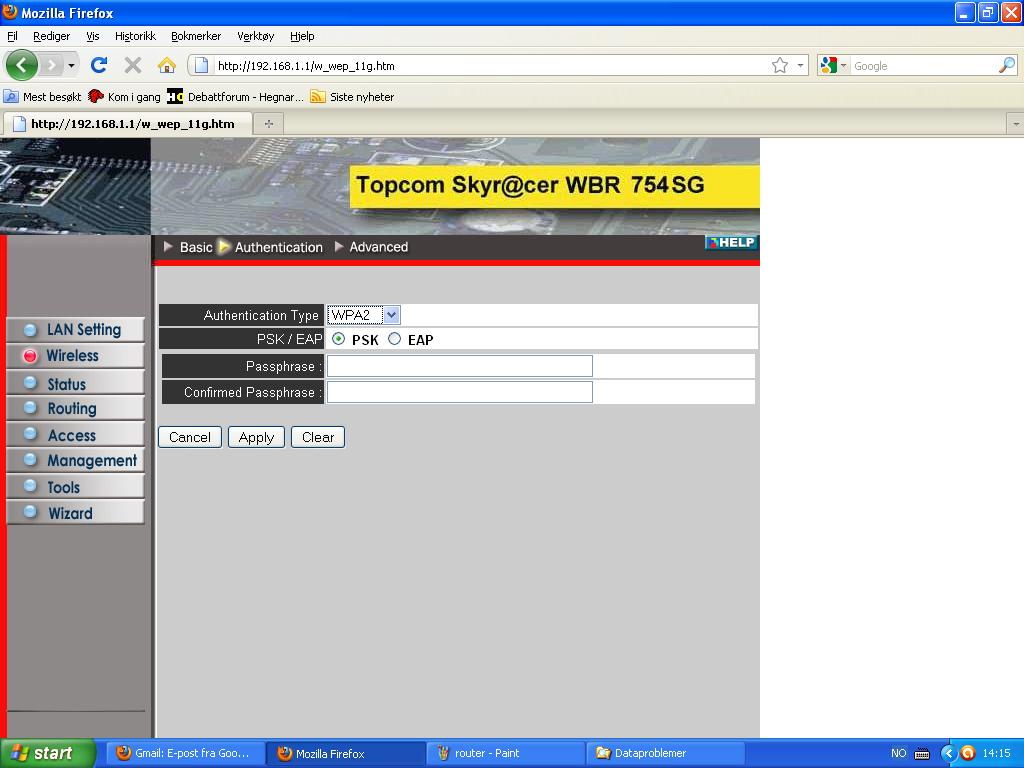Select the PSK radio button
Screen dimensions: 1024x768
[338, 339]
